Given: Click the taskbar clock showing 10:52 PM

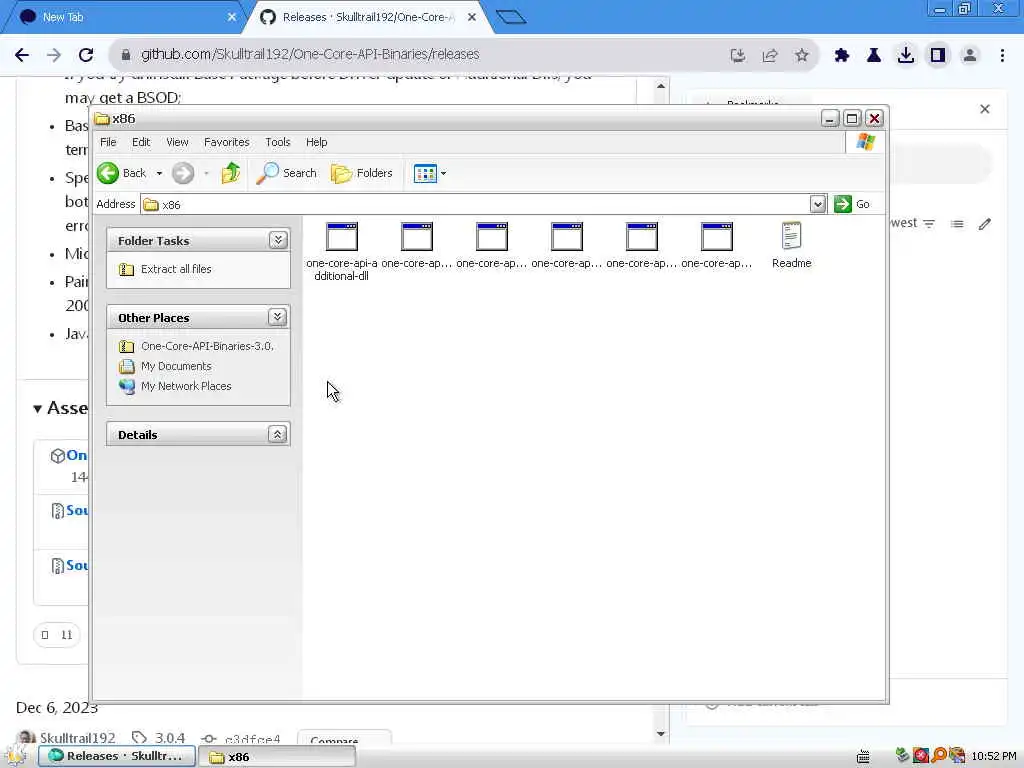Looking at the screenshot, I should coord(994,756).
